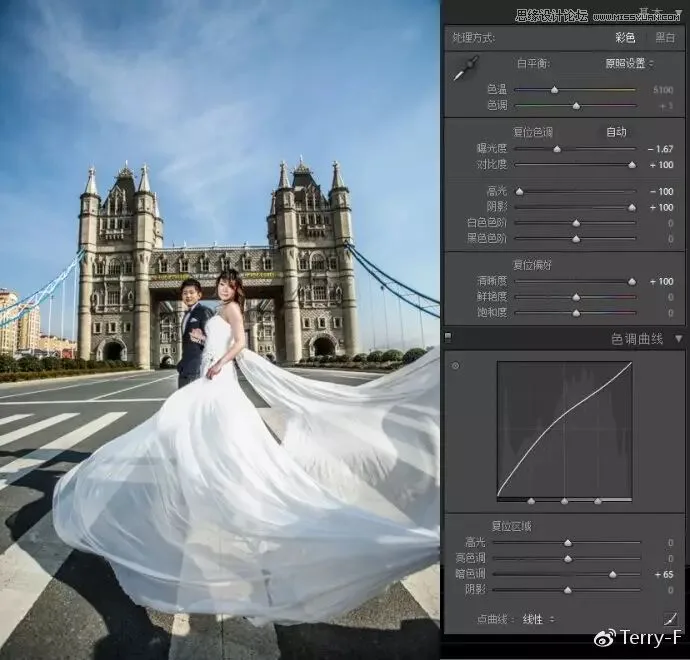
Task: Click the middle split point under curve
Action: 565,501
